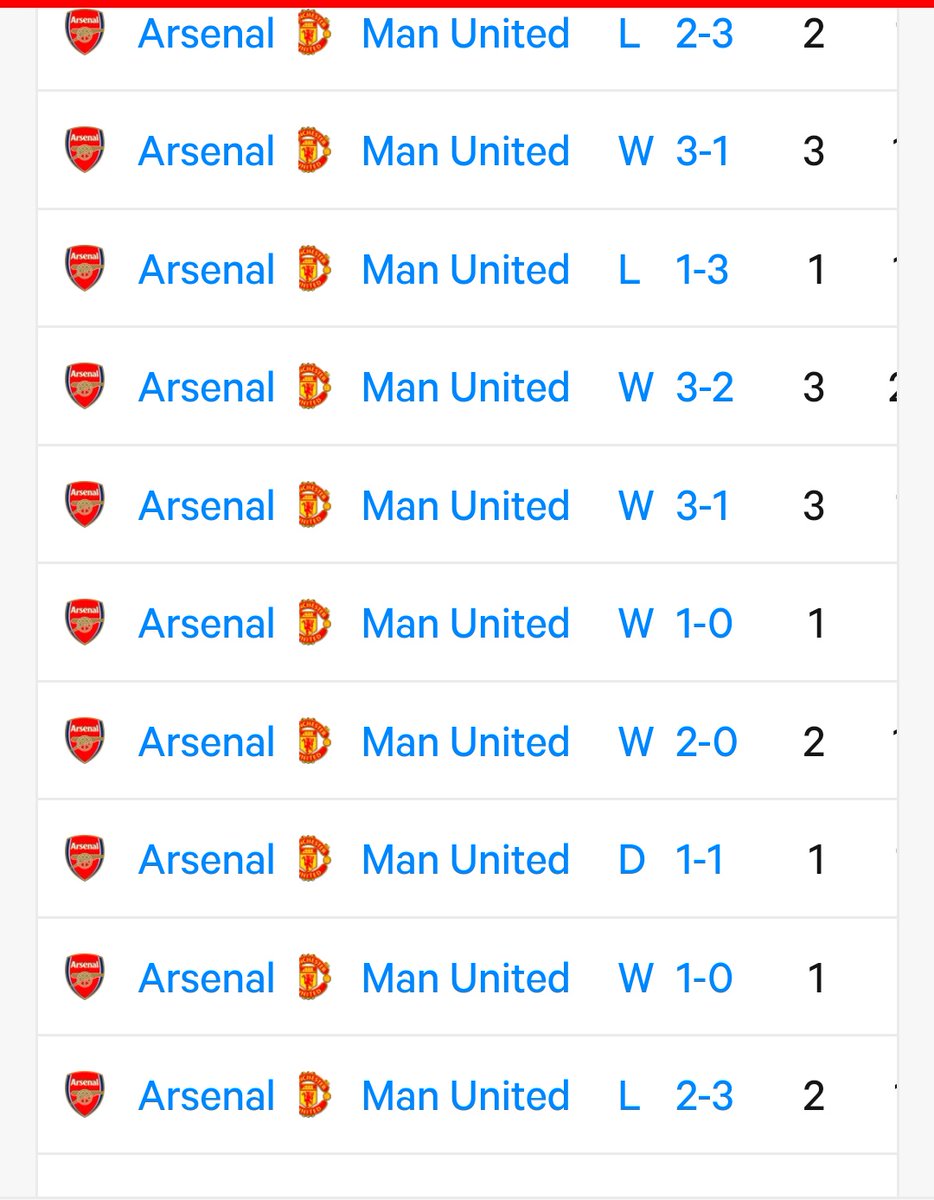Click the Arsenal team name in the 1-3 row
Screen dimensions: 934x1200
(x=206, y=269)
